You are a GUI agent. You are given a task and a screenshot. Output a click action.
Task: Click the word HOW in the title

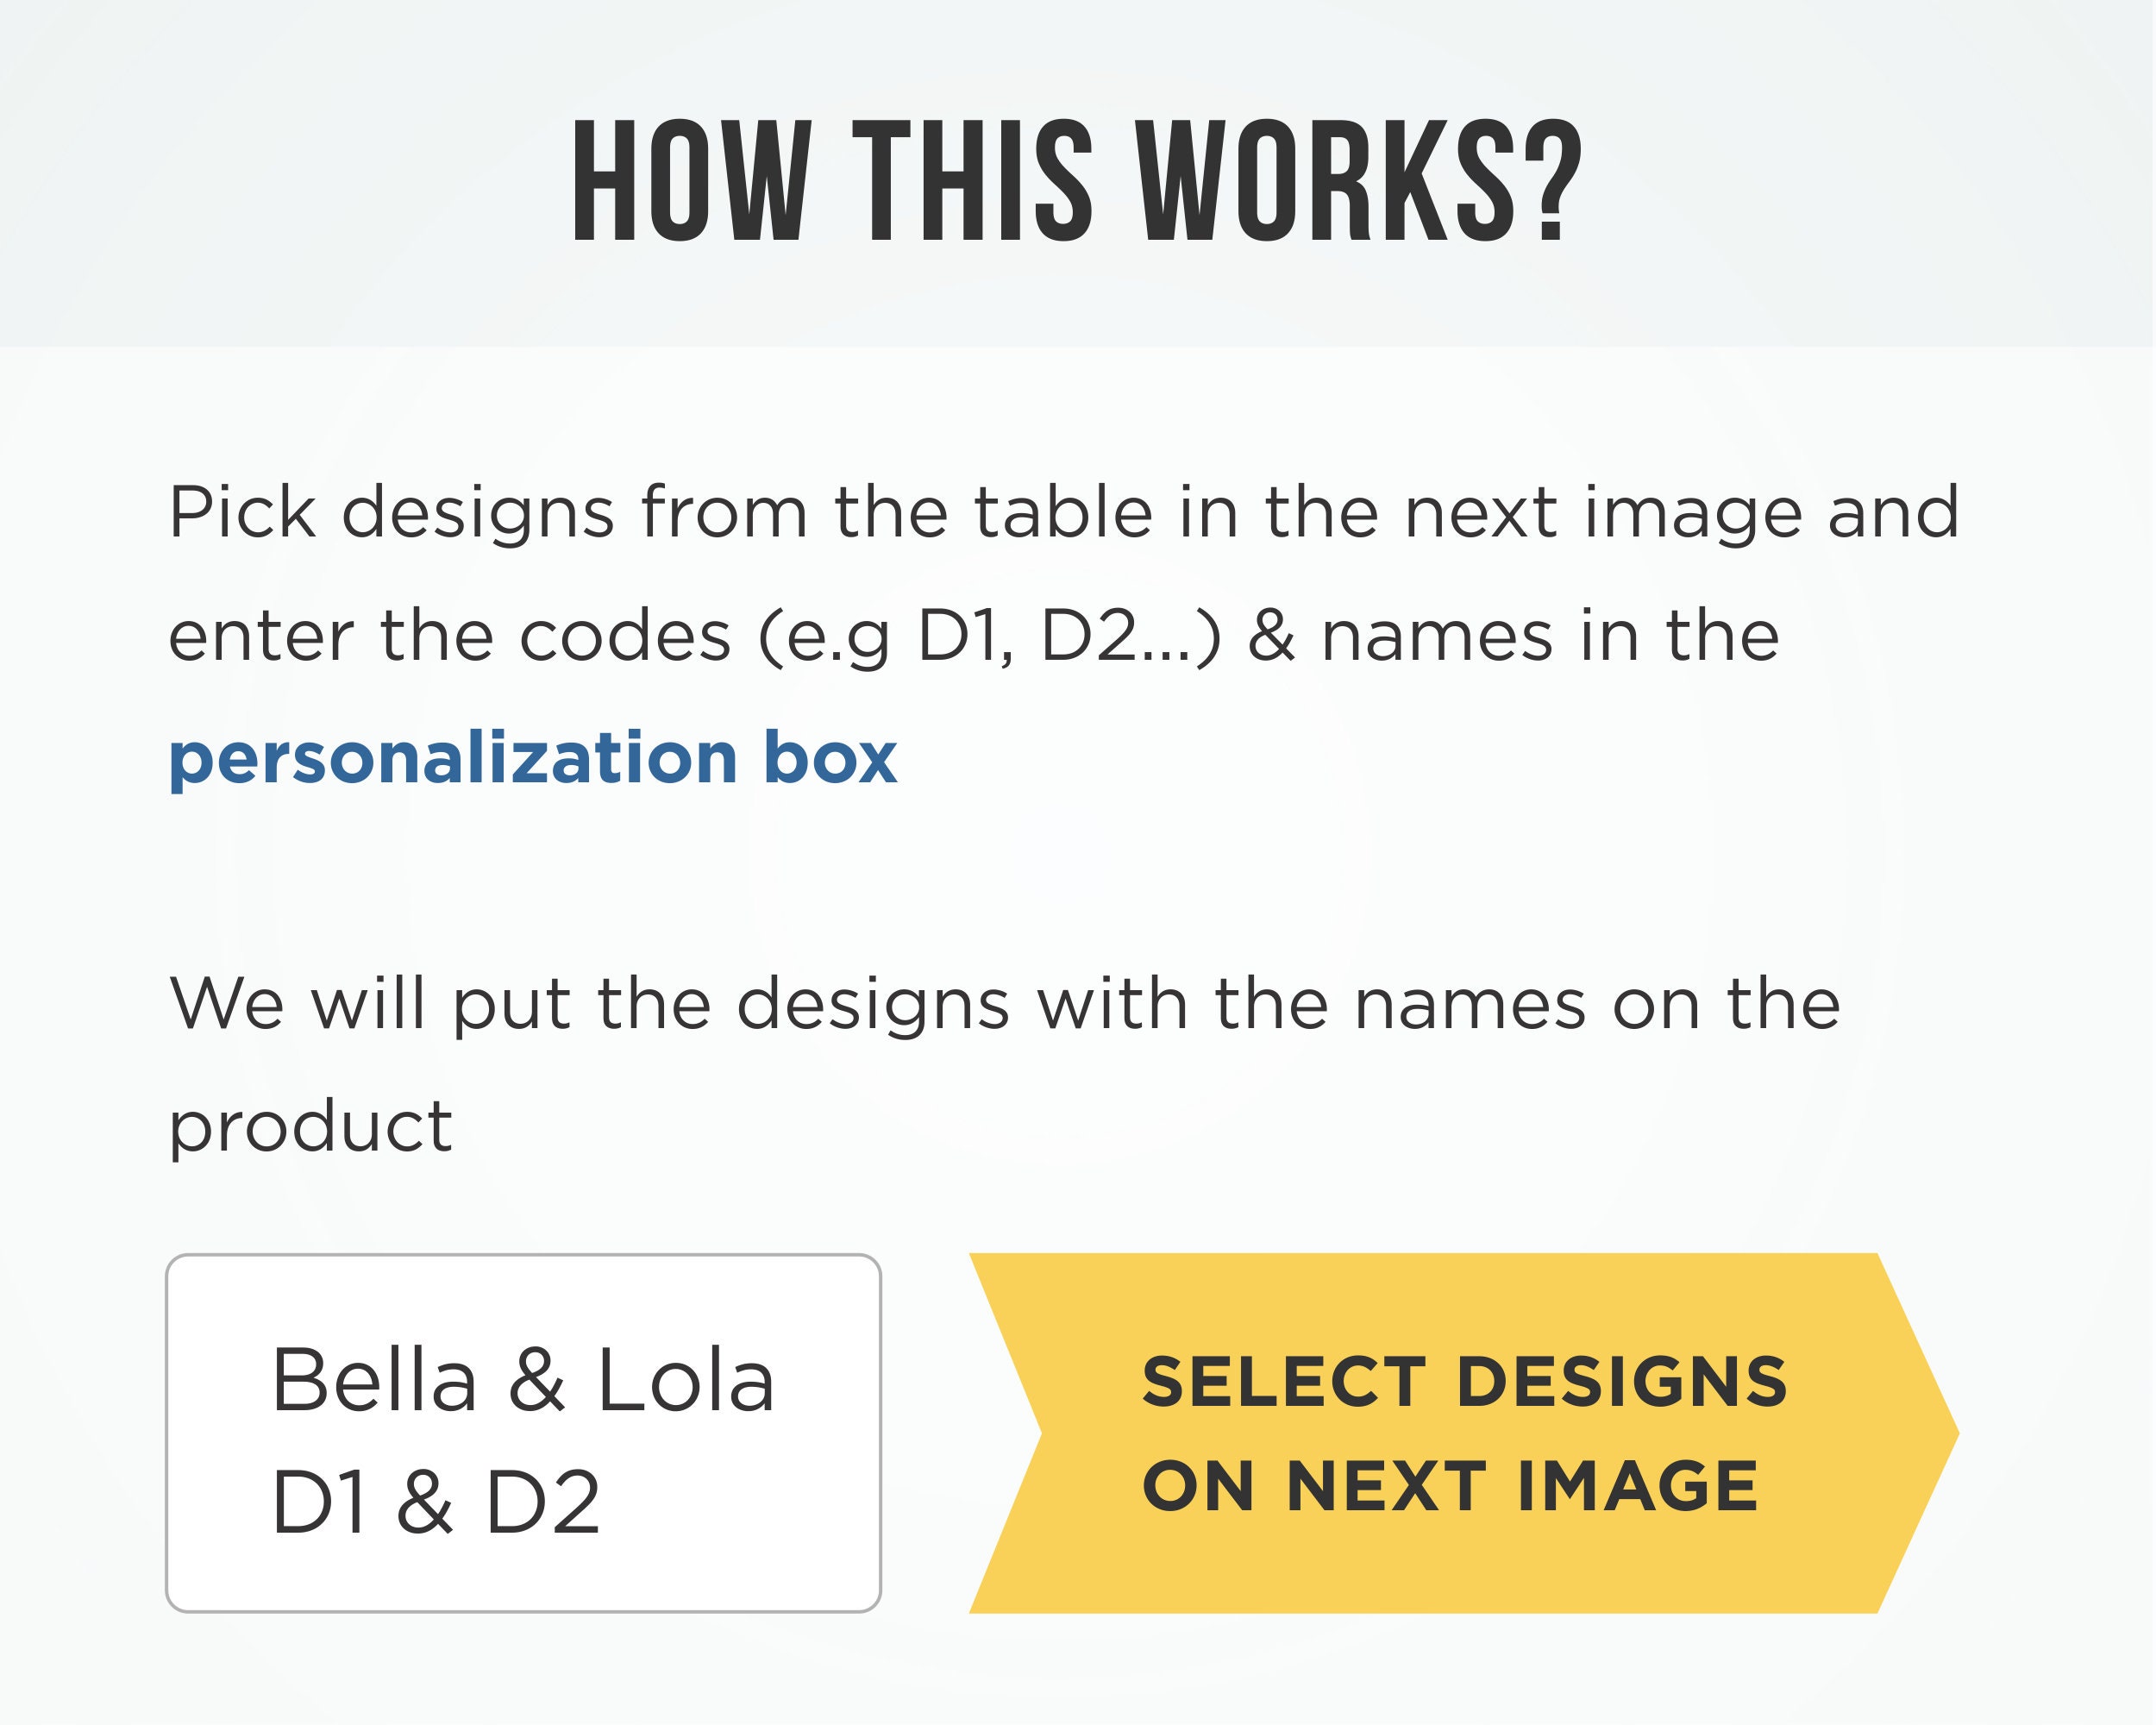click(x=689, y=181)
